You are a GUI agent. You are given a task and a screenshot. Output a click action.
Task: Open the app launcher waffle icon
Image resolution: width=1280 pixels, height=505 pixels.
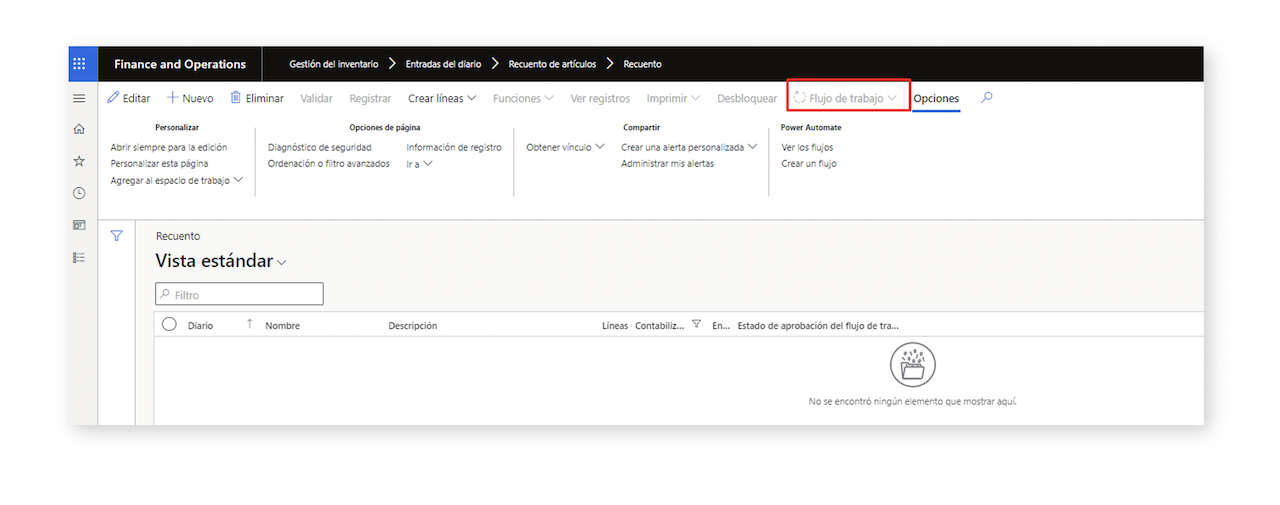pos(79,64)
